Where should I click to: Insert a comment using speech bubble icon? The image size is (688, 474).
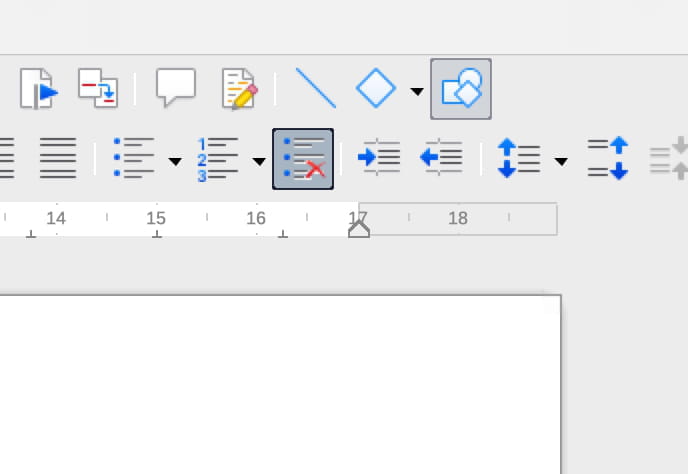(176, 87)
